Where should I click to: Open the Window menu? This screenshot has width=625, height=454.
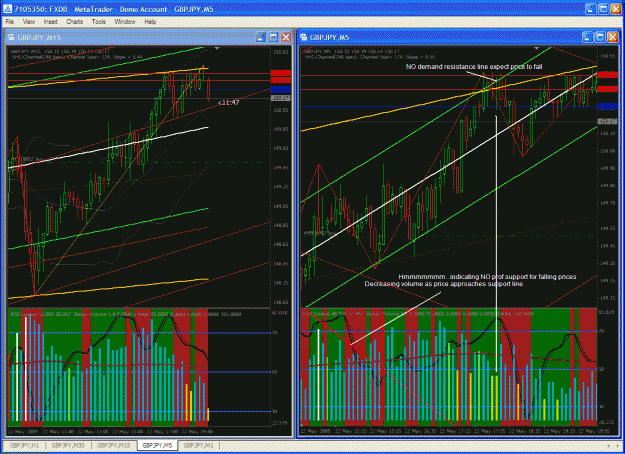pos(125,22)
